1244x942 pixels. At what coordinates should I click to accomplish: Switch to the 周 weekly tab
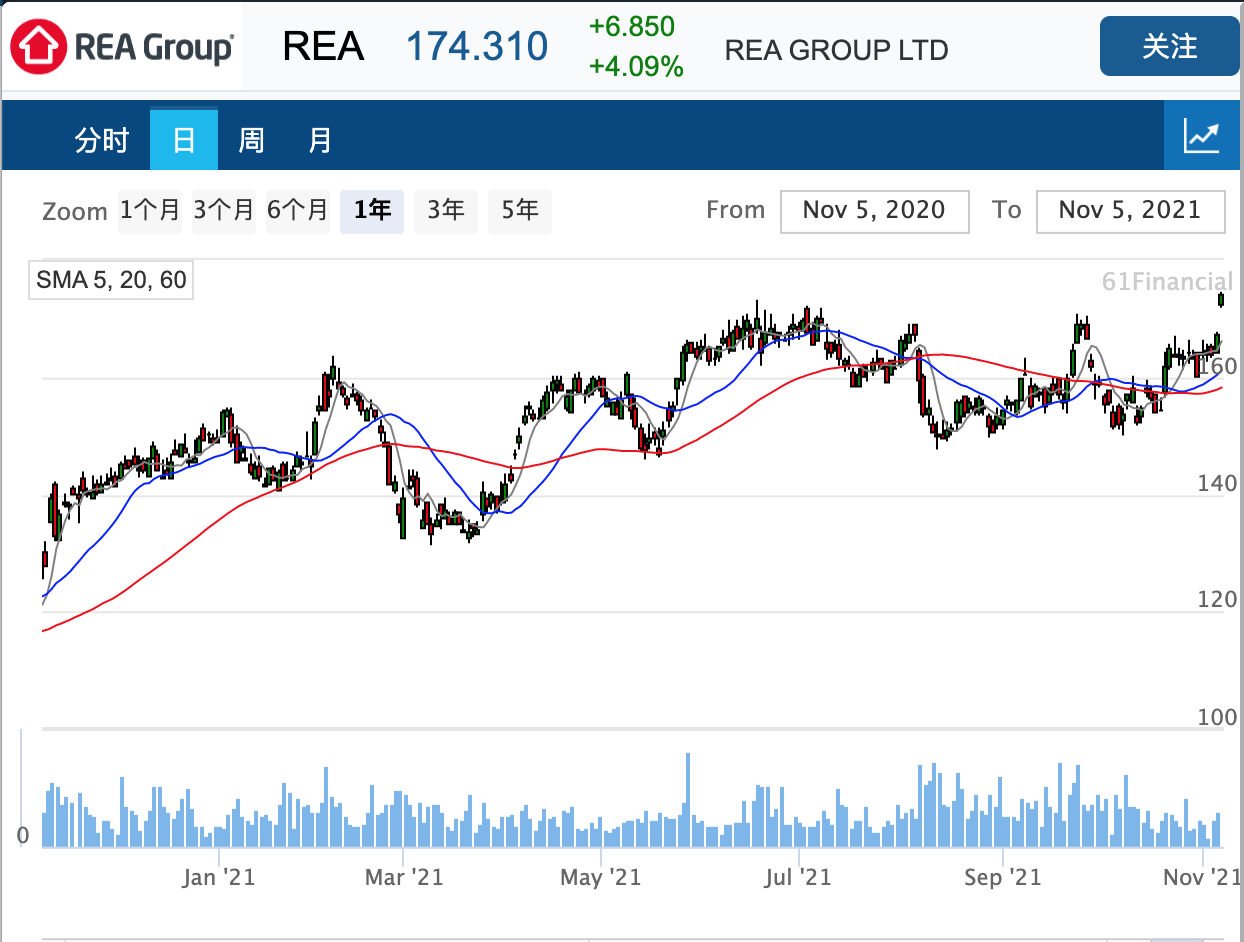click(251, 140)
